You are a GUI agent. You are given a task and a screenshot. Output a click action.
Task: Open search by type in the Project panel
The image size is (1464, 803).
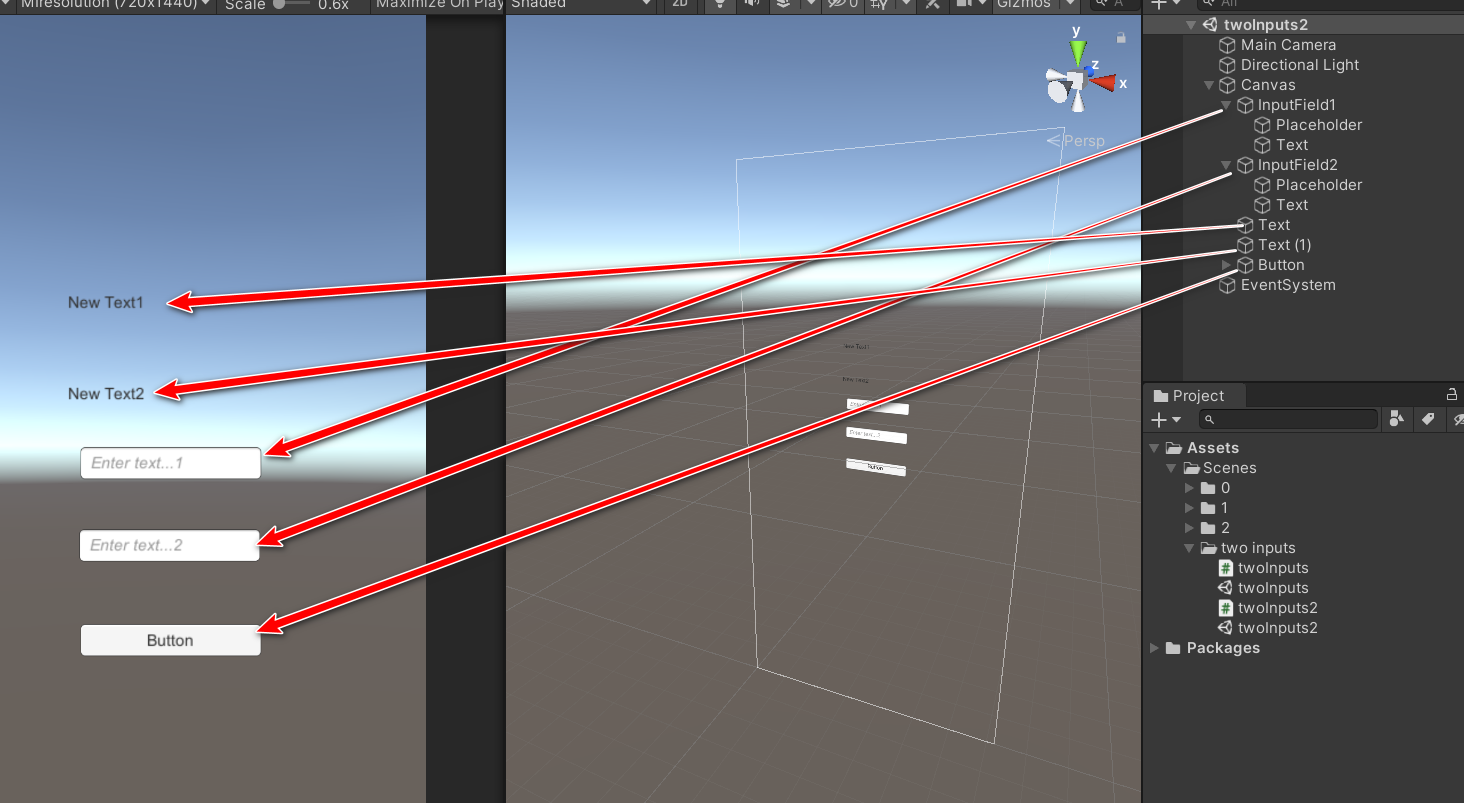coord(1397,419)
